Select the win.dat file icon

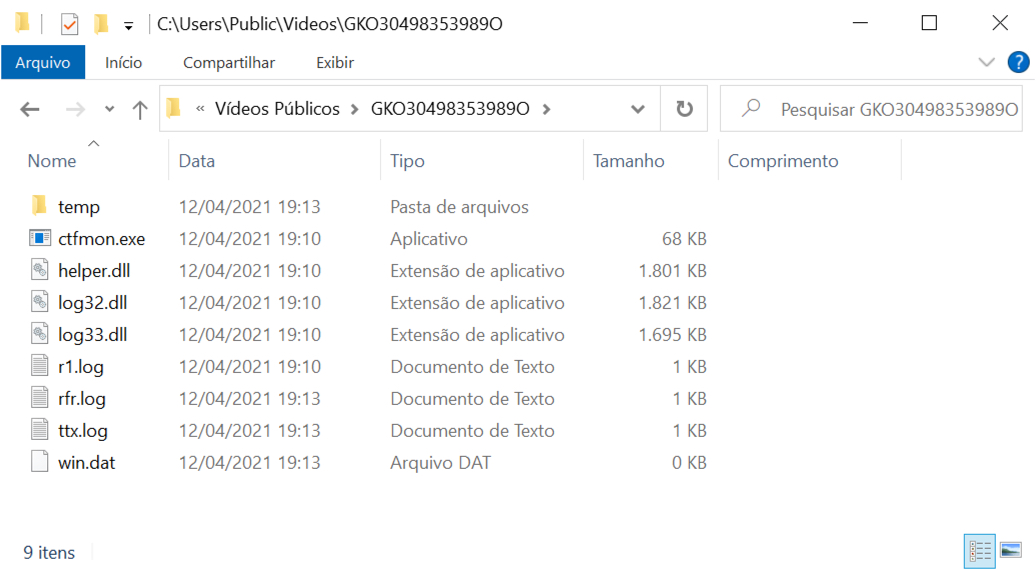(x=40, y=461)
